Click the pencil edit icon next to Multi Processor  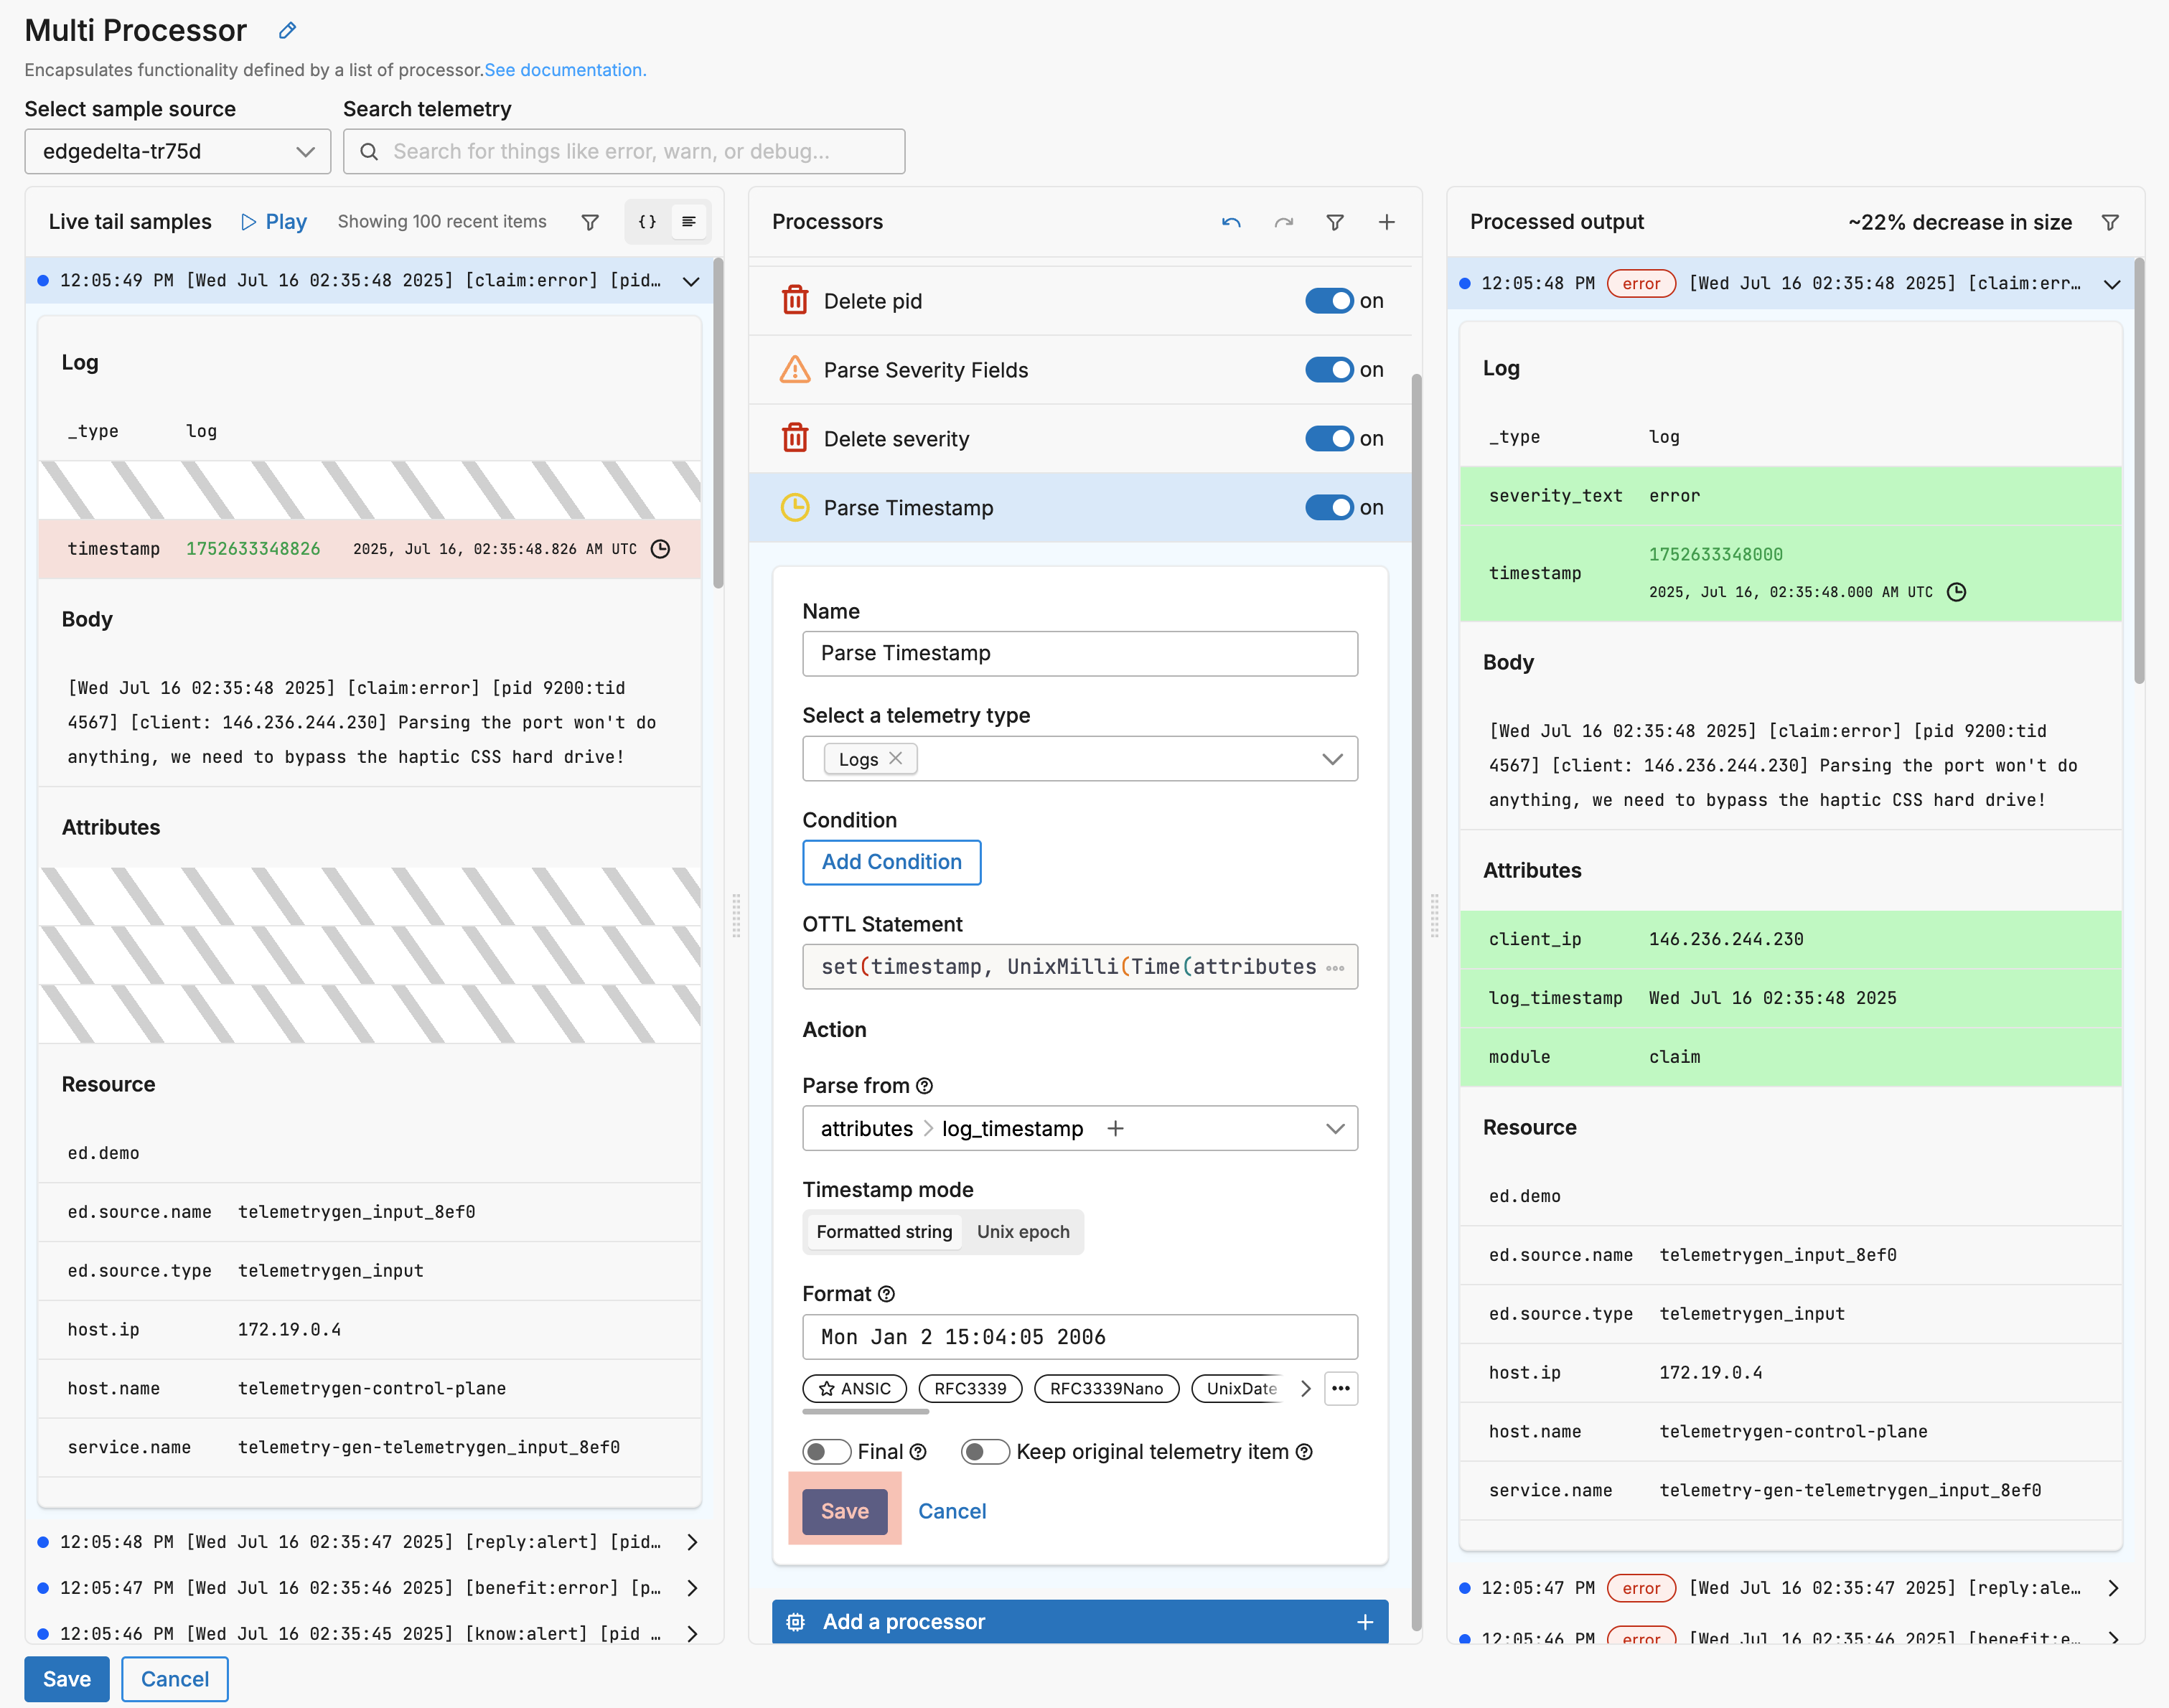287,31
